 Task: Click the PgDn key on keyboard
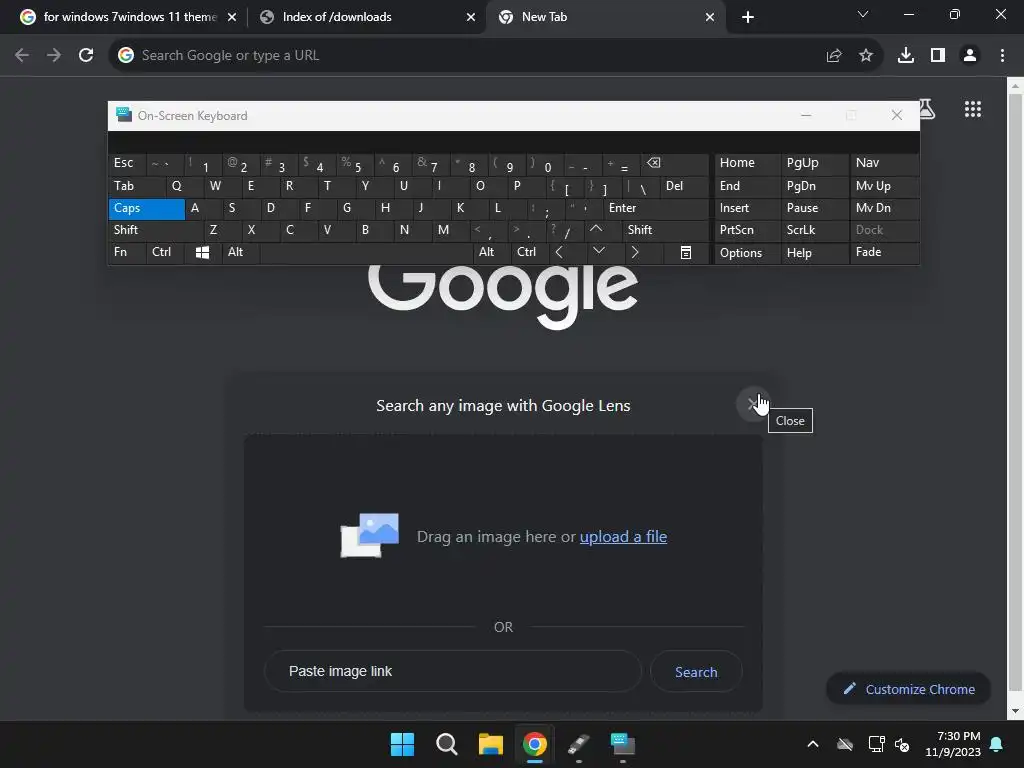pos(814,186)
